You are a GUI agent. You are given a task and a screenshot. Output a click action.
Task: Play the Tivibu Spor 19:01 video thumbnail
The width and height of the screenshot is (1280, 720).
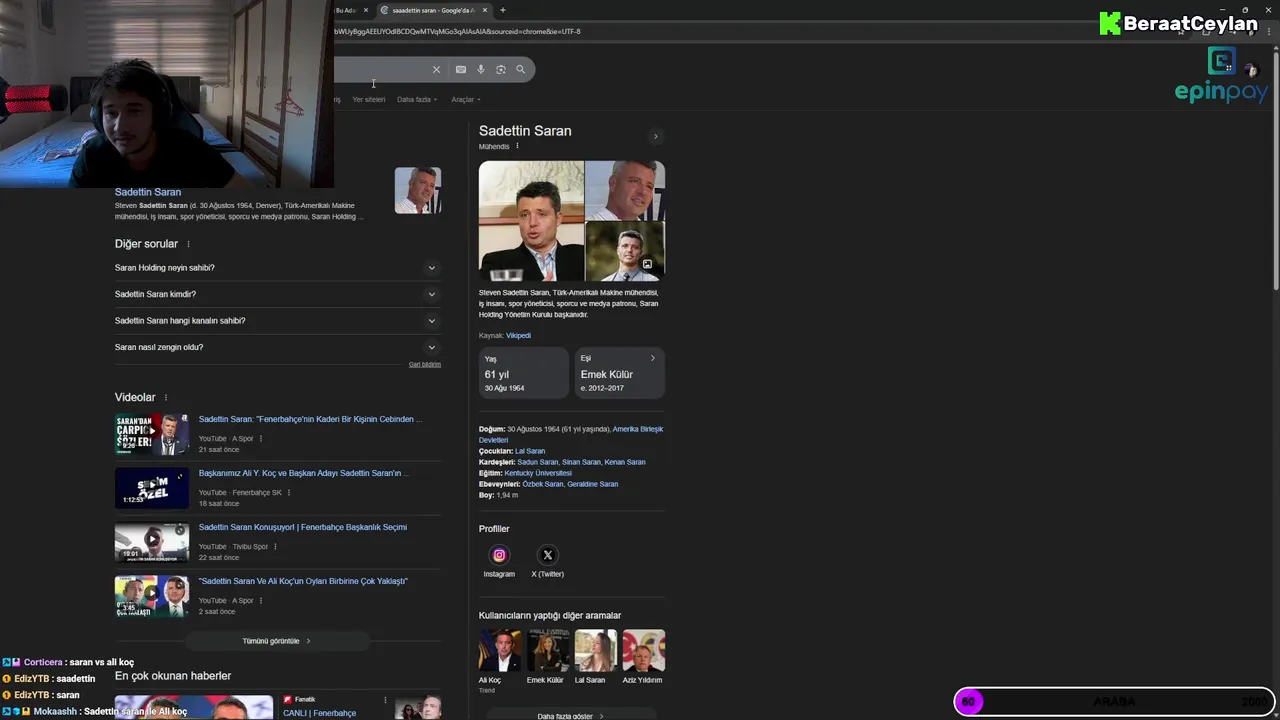(152, 542)
